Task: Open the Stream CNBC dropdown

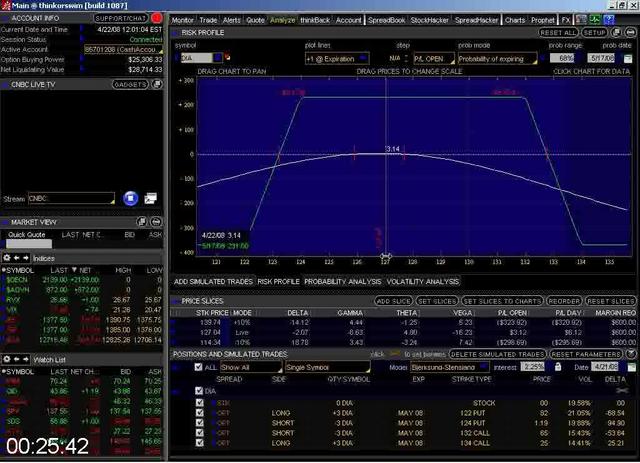Action: pos(71,198)
